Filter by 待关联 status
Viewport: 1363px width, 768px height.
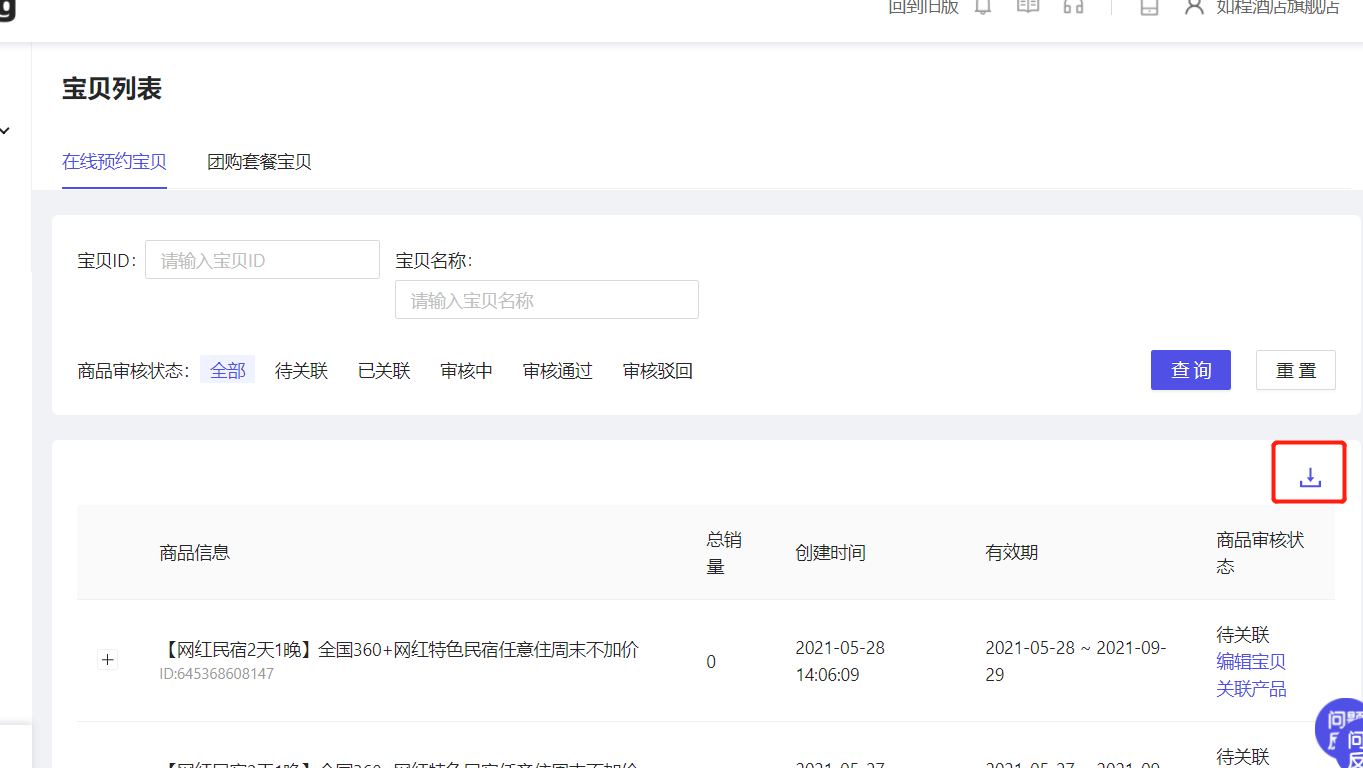(x=301, y=371)
